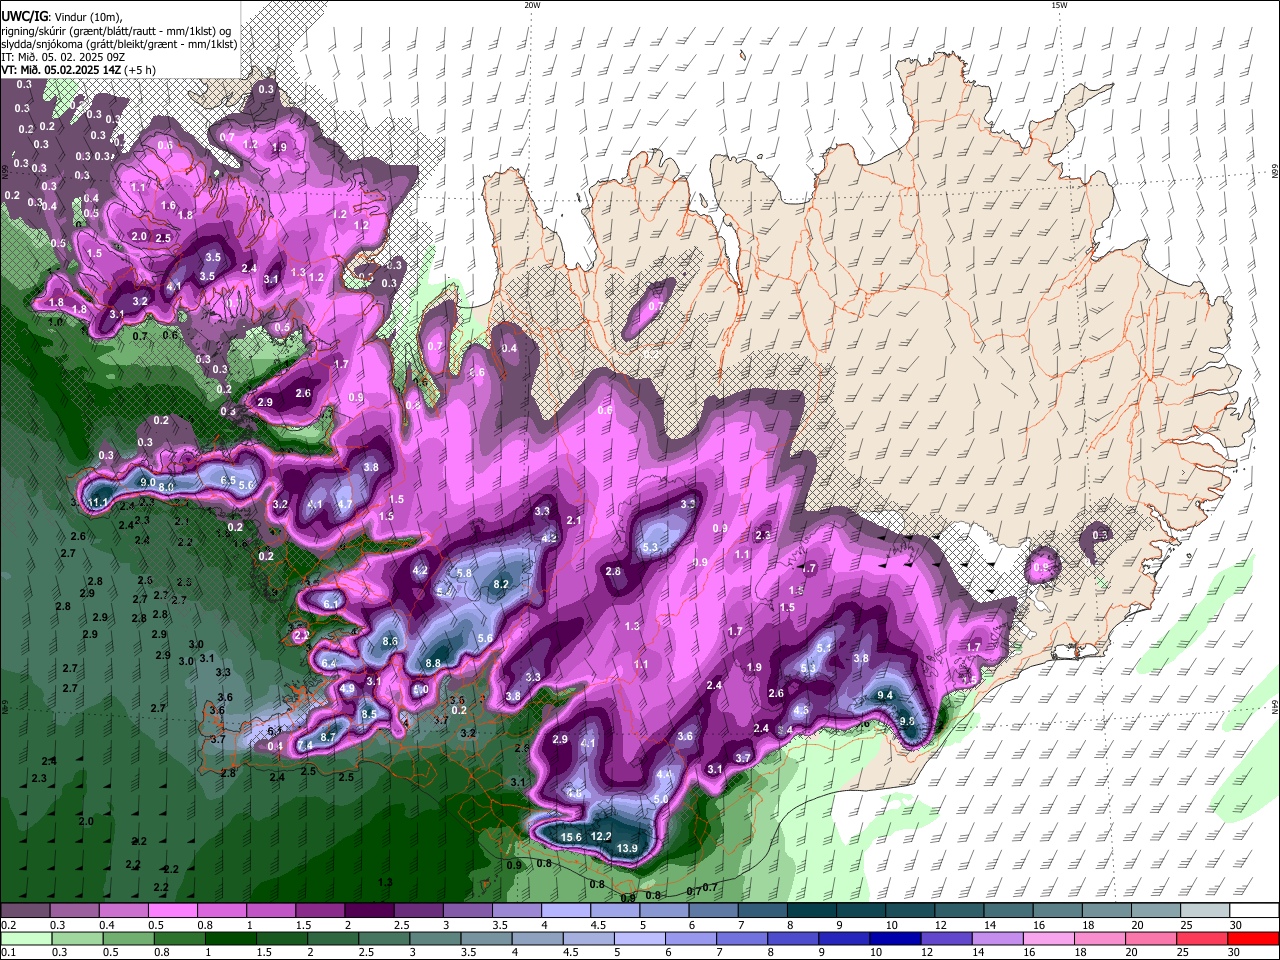Click the red rain legend swatch labelled 30

point(1254,938)
